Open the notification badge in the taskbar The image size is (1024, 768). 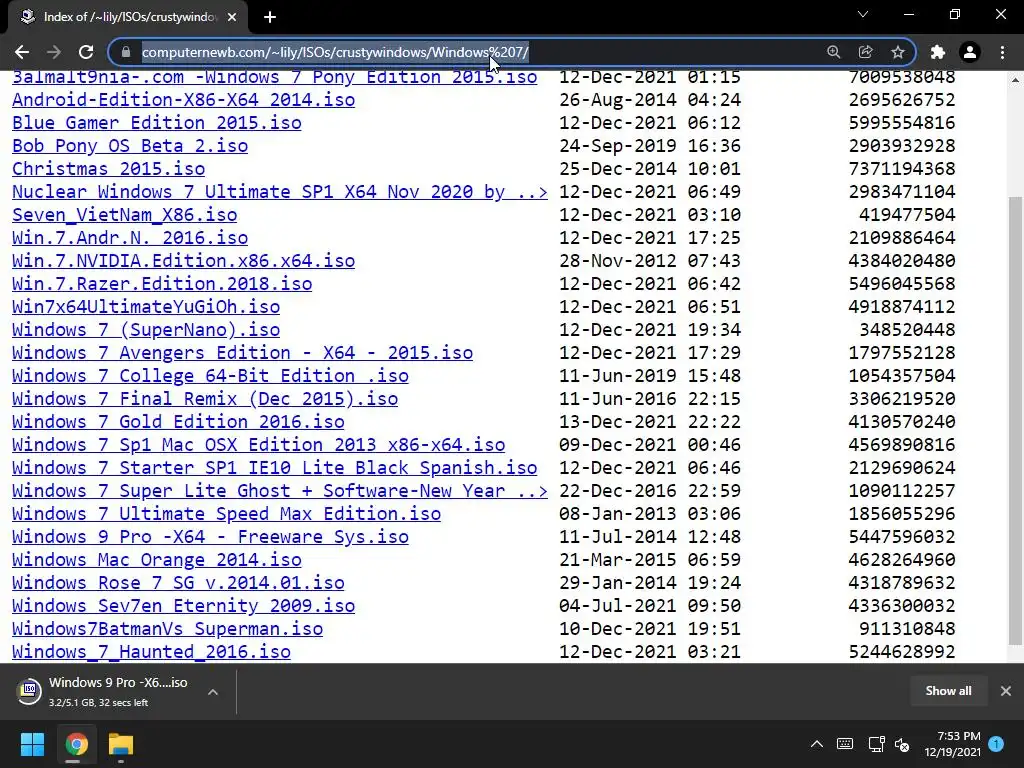[996, 744]
